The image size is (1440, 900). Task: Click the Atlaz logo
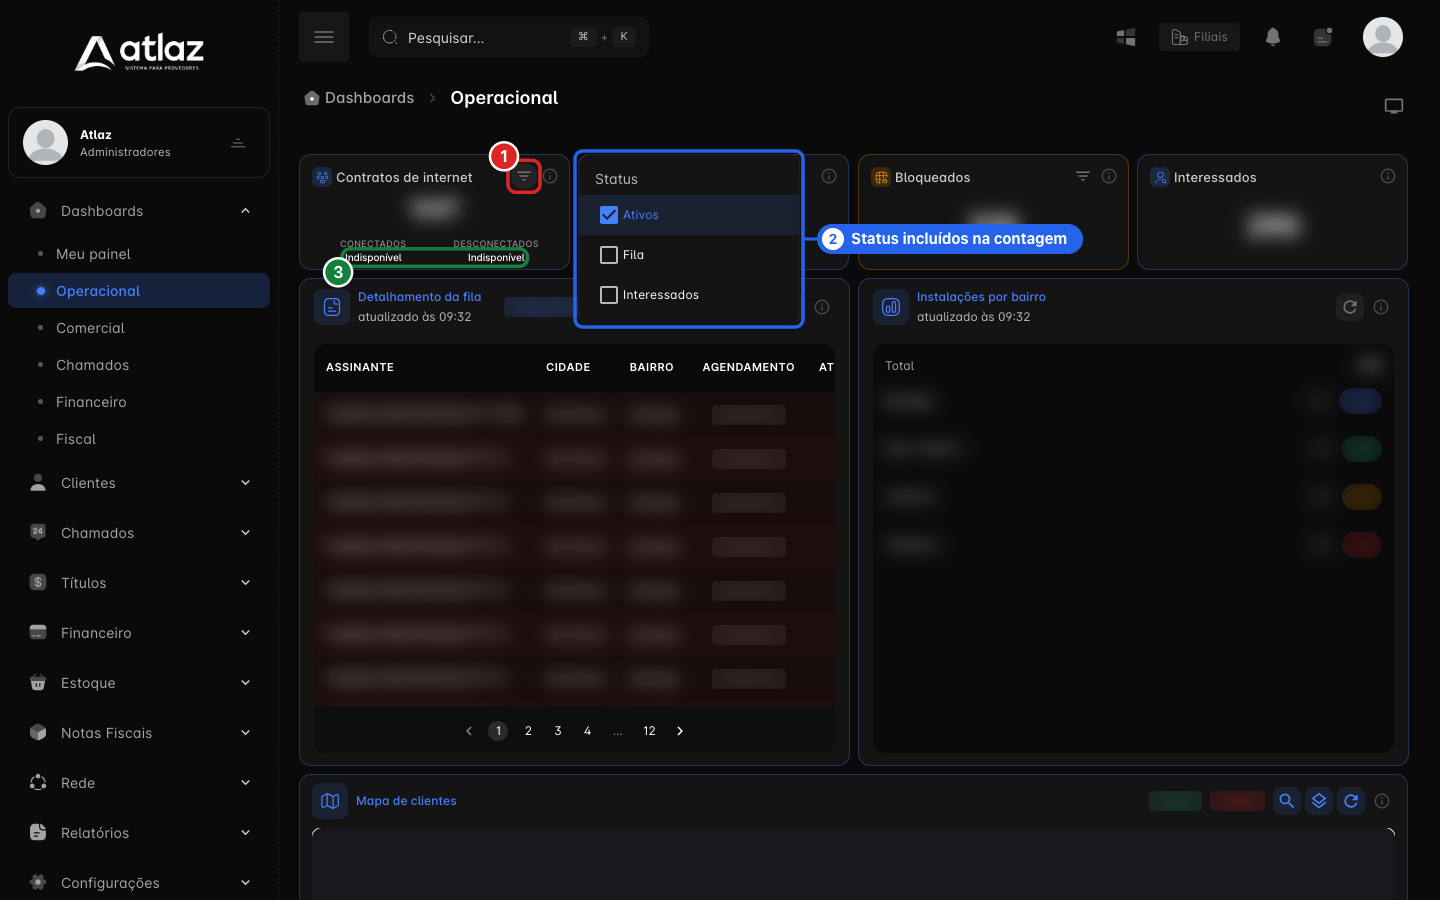139,52
